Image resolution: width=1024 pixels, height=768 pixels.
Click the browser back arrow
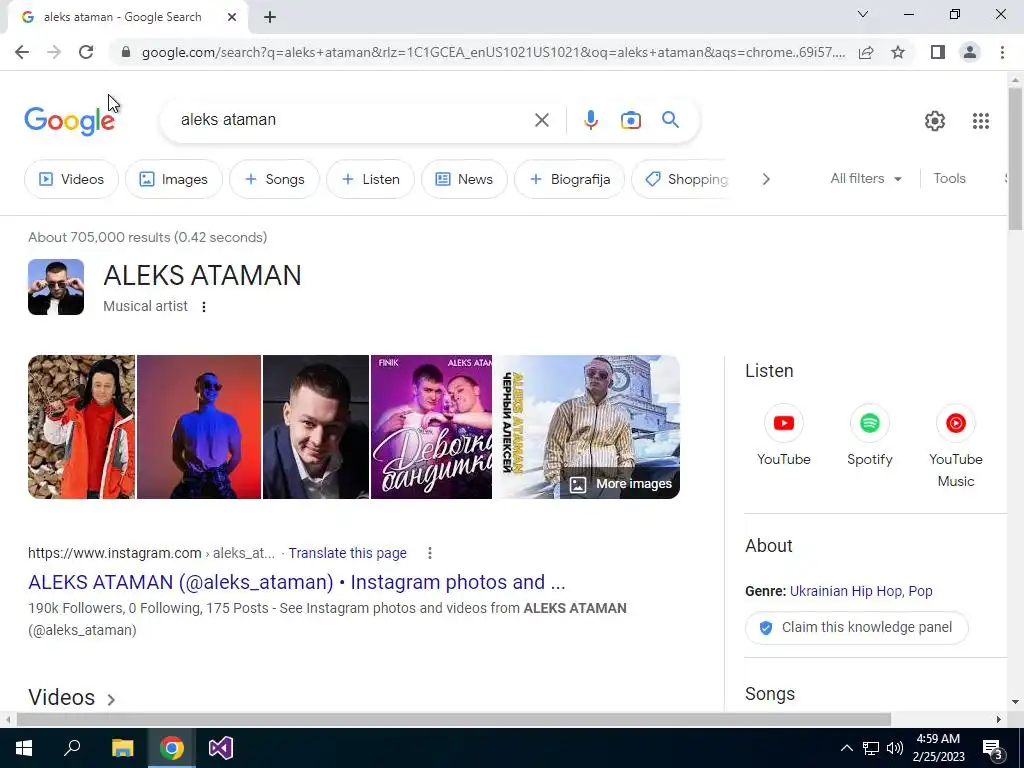pos(22,52)
